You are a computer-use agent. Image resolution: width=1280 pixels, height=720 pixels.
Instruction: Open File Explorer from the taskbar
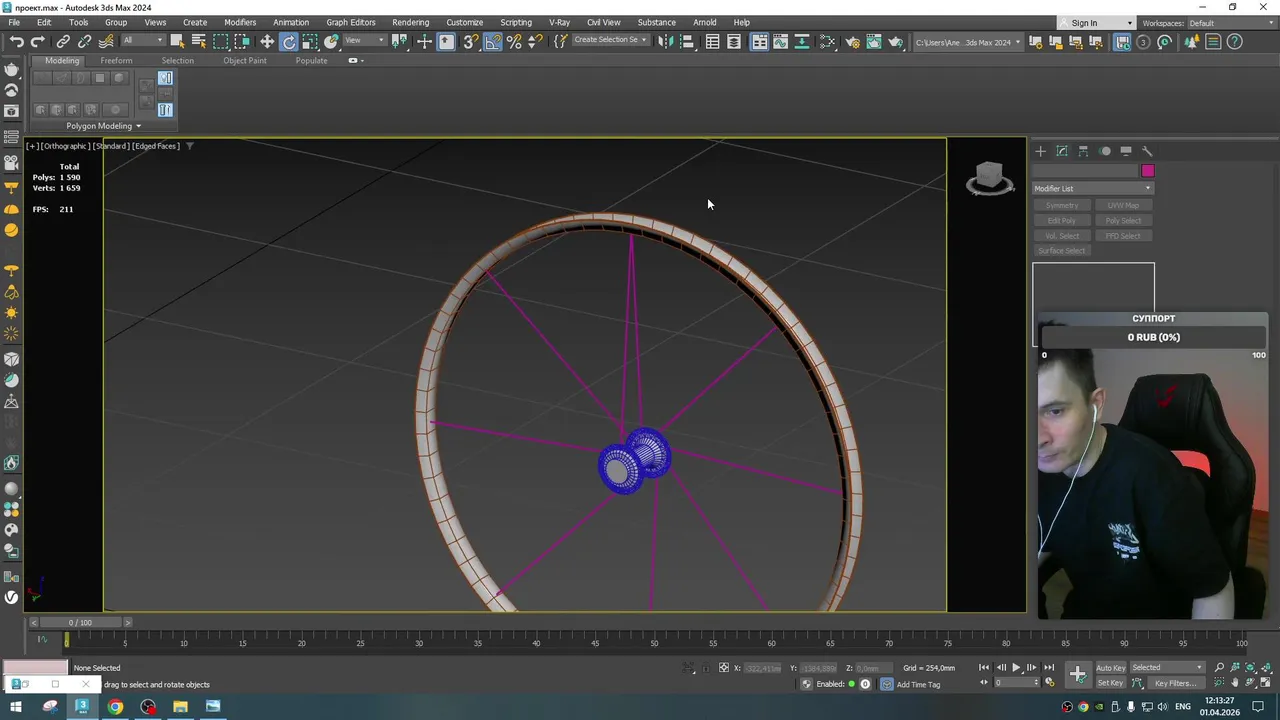tap(180, 707)
